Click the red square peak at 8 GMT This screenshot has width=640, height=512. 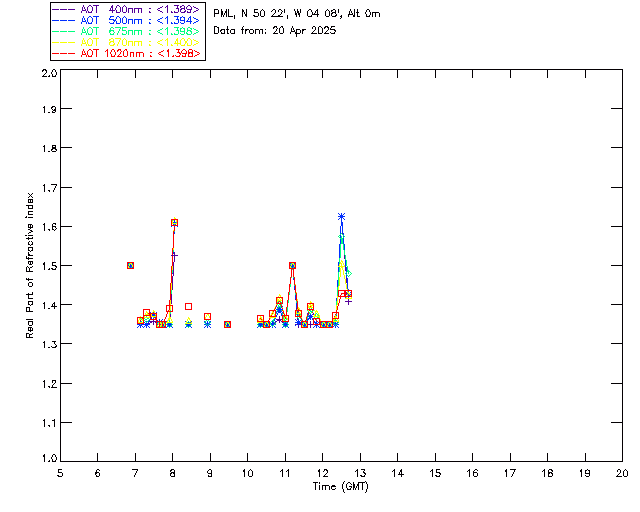point(174,223)
